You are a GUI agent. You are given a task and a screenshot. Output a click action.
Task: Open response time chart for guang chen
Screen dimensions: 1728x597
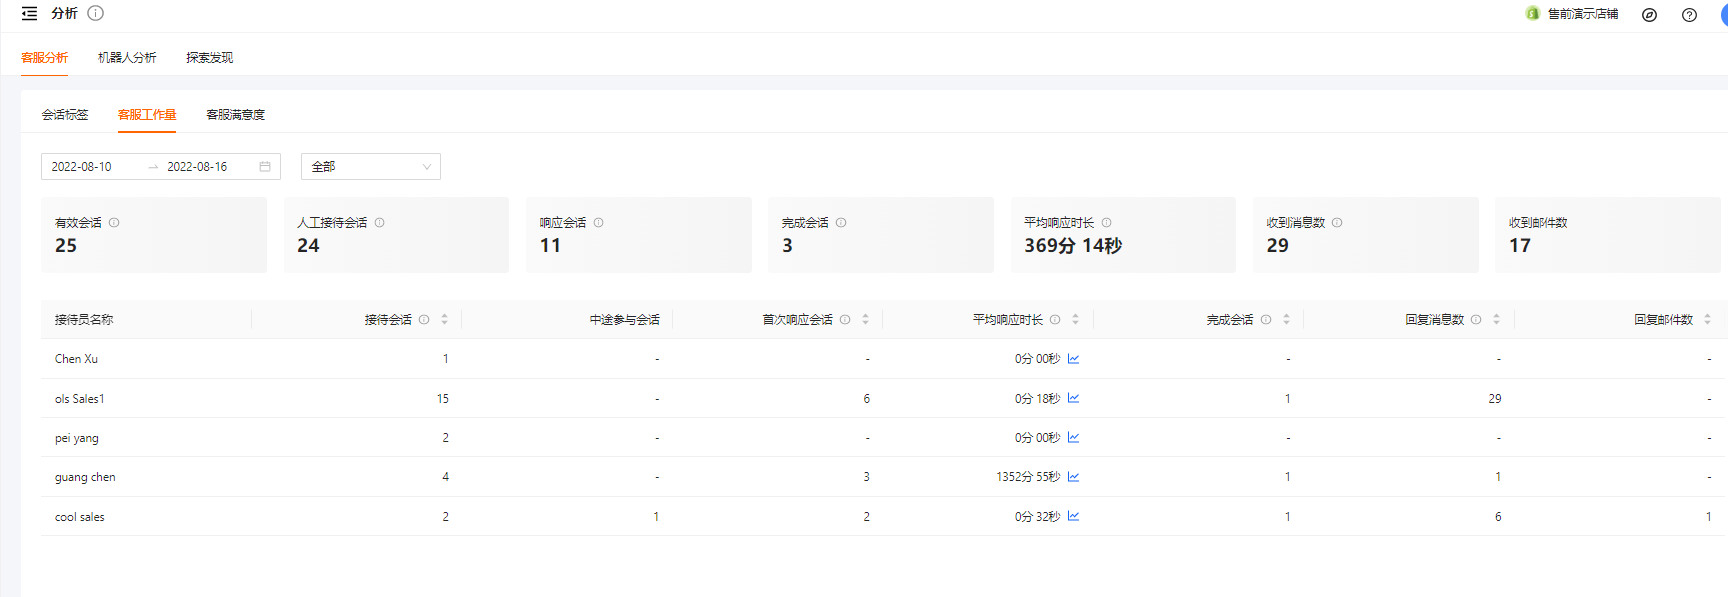[1073, 477]
